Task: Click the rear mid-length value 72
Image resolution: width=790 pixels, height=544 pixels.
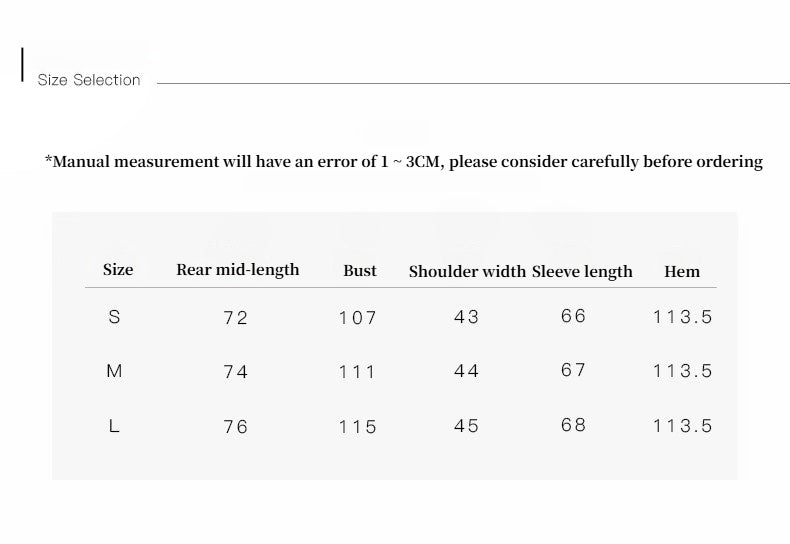Action: click(236, 318)
